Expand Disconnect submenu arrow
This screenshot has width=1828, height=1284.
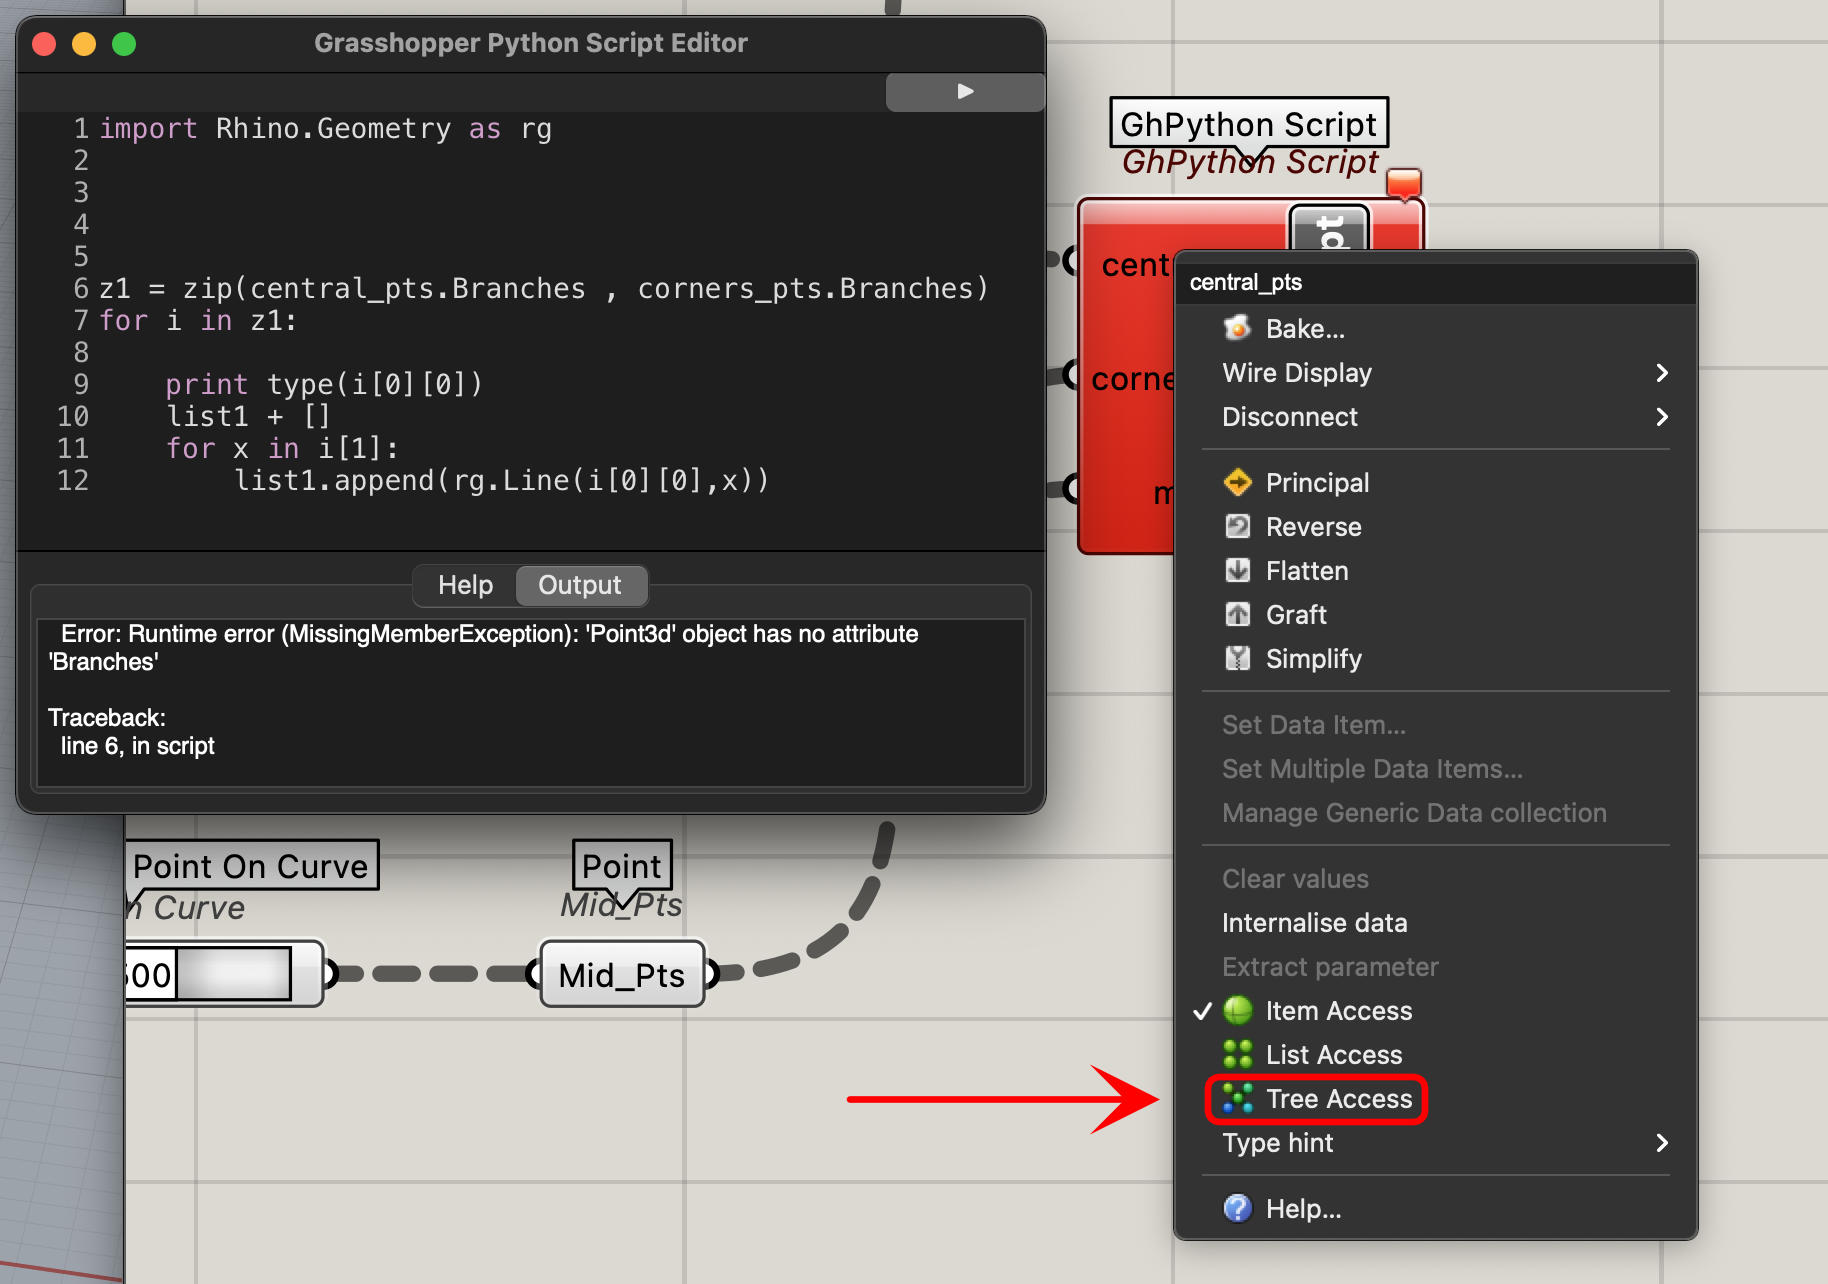click(1662, 416)
